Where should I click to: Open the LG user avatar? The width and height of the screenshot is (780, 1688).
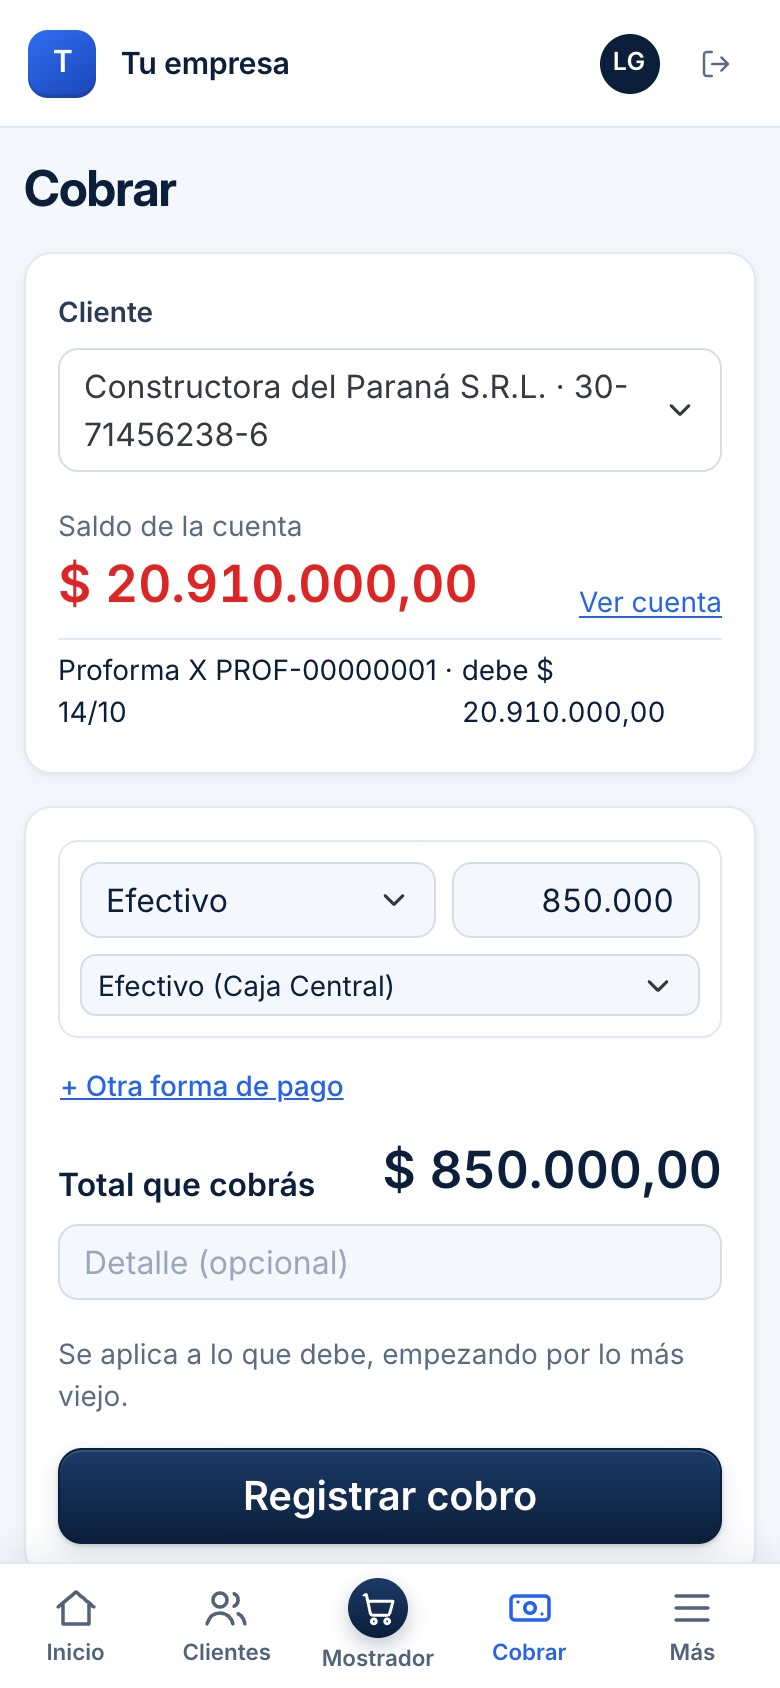pyautogui.click(x=630, y=63)
